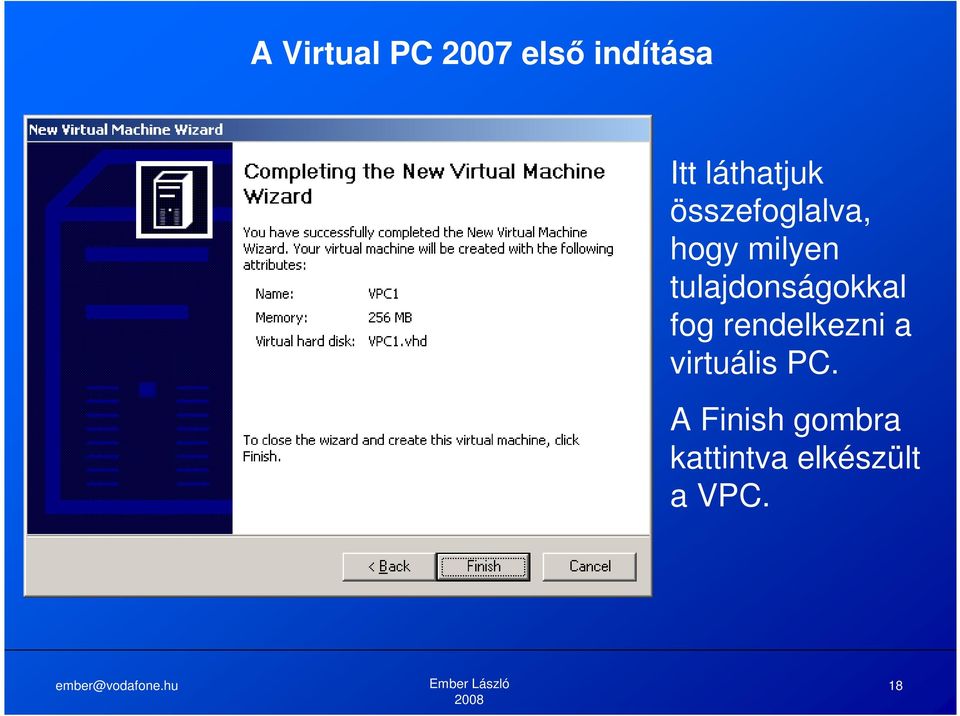Click the Memory value 256 MB
The height and width of the screenshot is (716, 960).
point(390,317)
